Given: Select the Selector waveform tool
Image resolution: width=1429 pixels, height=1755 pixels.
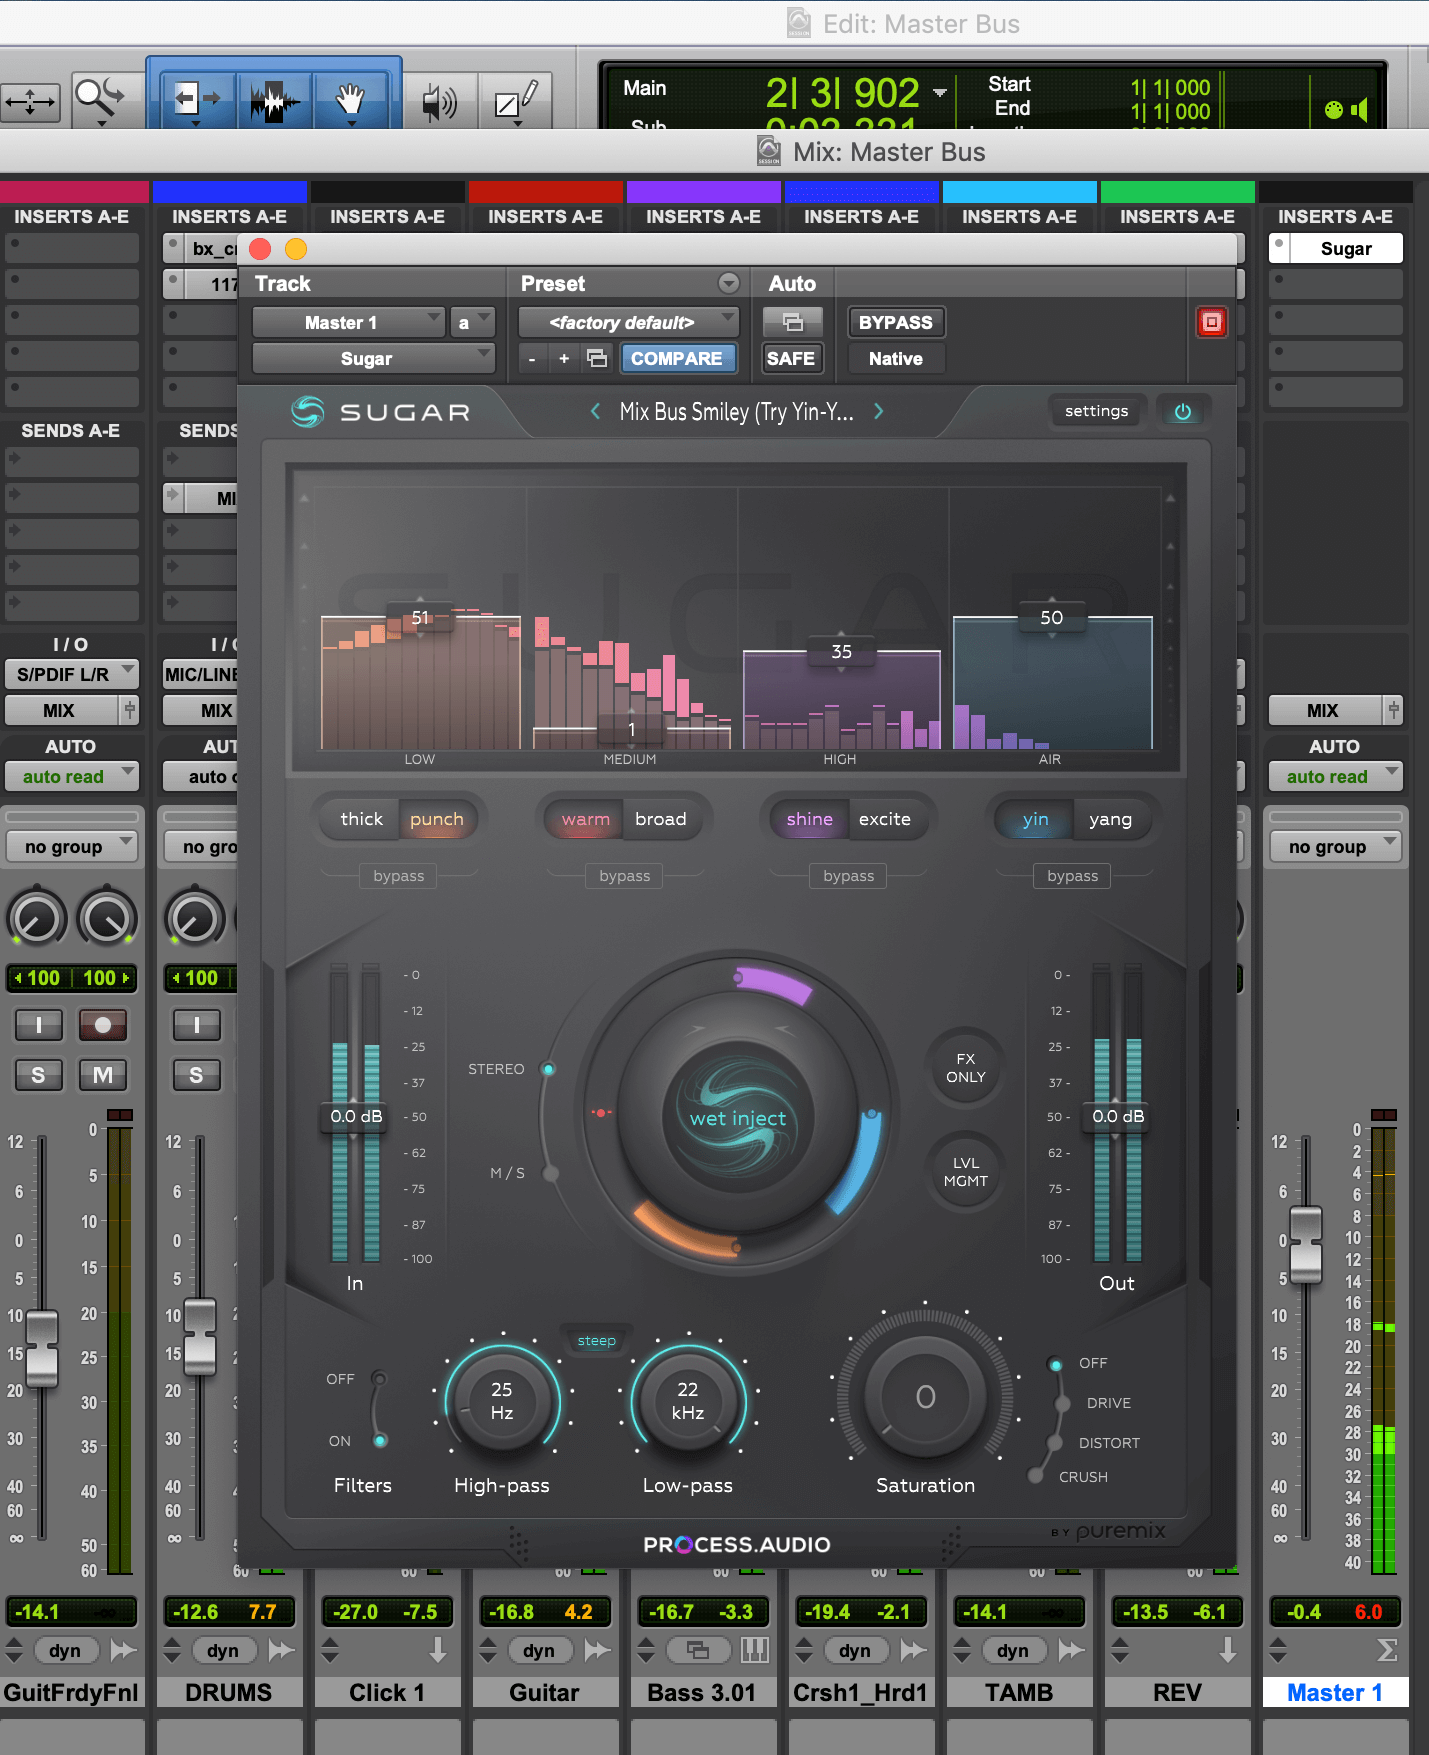Looking at the screenshot, I should click(274, 100).
